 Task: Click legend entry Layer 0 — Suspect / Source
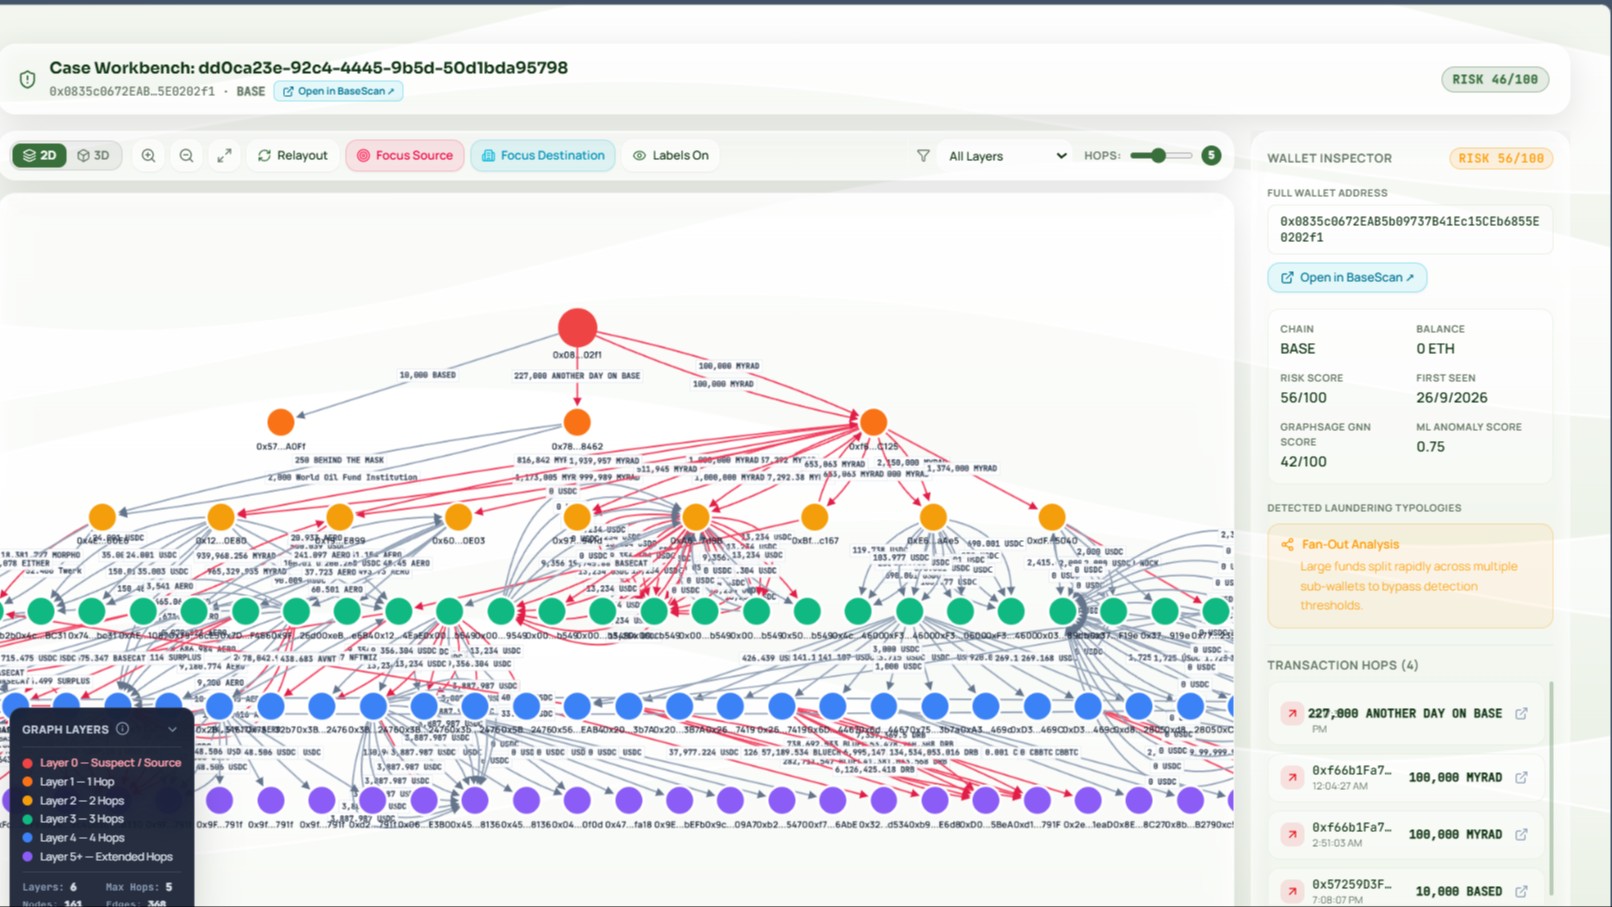[x=101, y=763]
